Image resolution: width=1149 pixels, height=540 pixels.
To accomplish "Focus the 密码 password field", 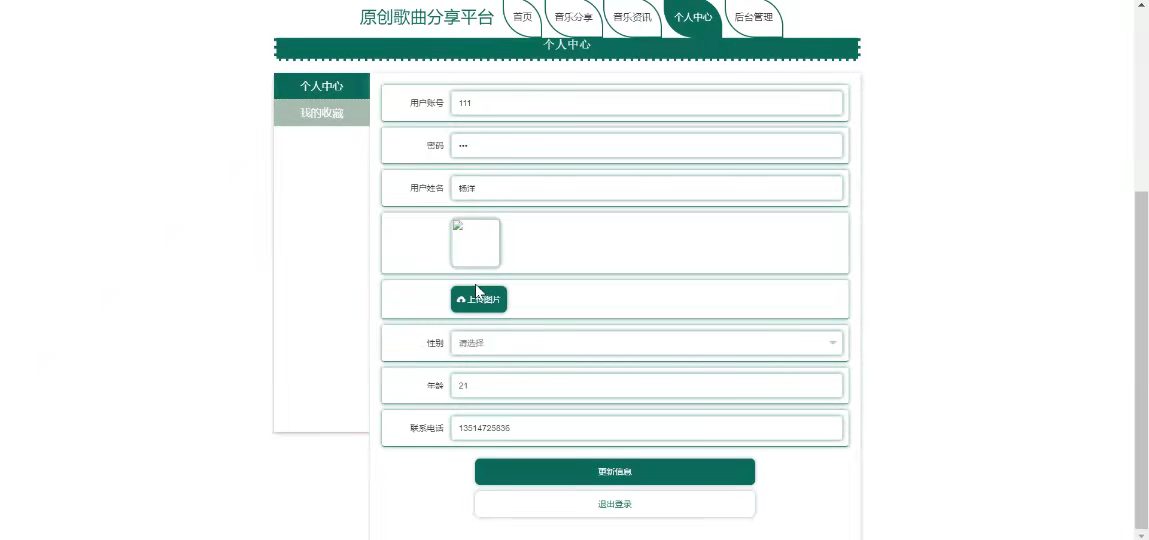I will point(646,146).
